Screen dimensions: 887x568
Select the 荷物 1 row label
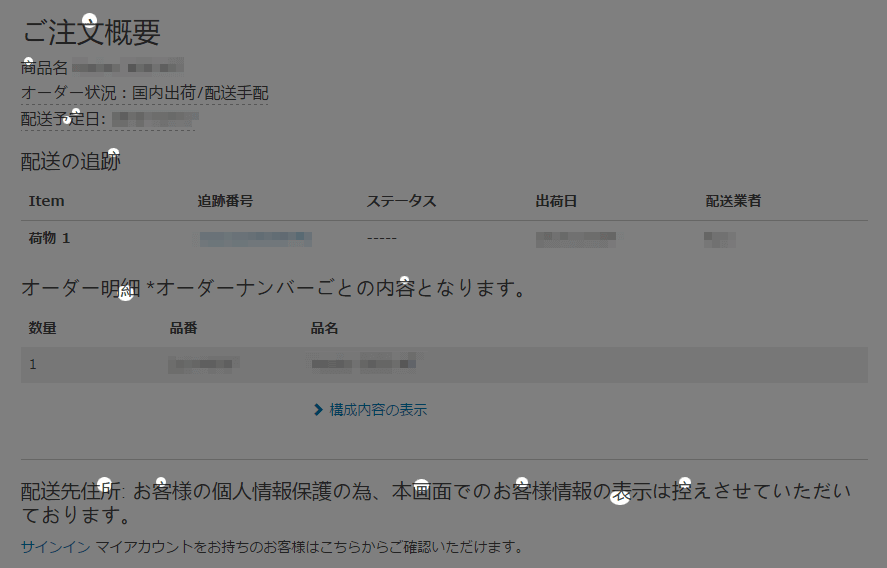[x=49, y=239]
